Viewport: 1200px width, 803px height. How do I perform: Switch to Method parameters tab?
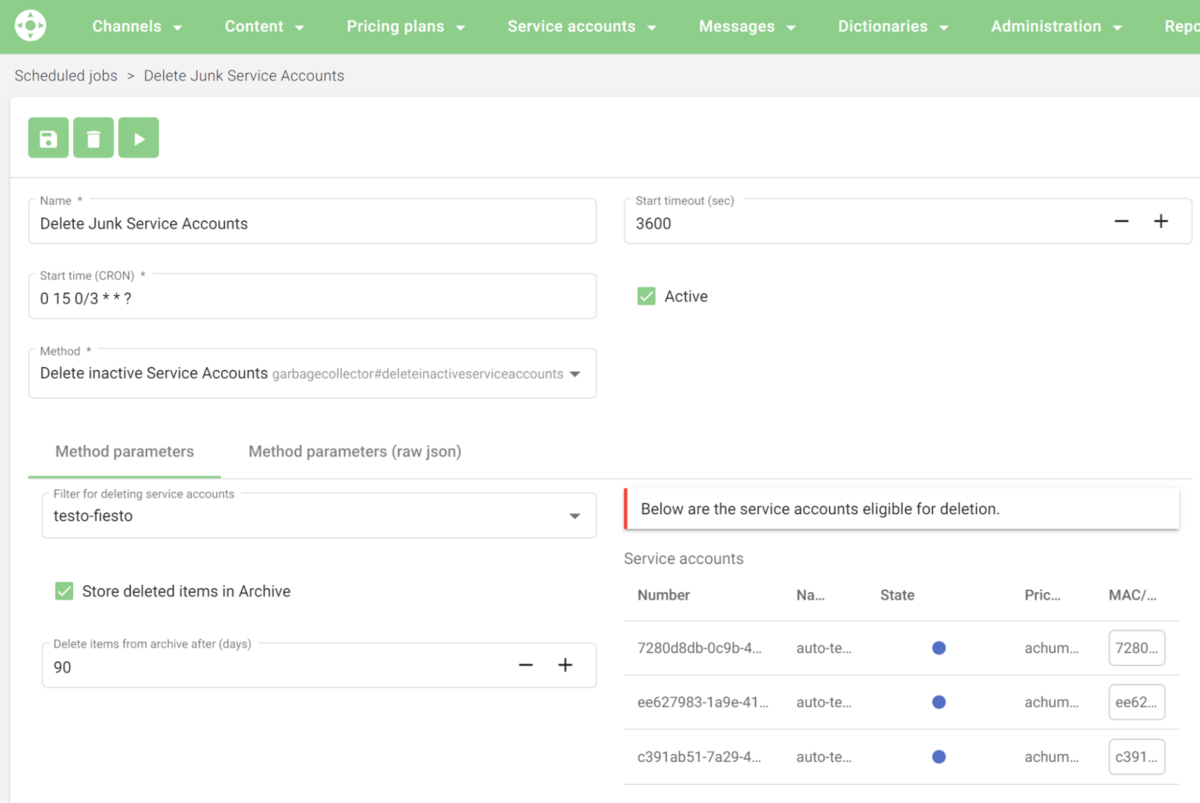(125, 451)
